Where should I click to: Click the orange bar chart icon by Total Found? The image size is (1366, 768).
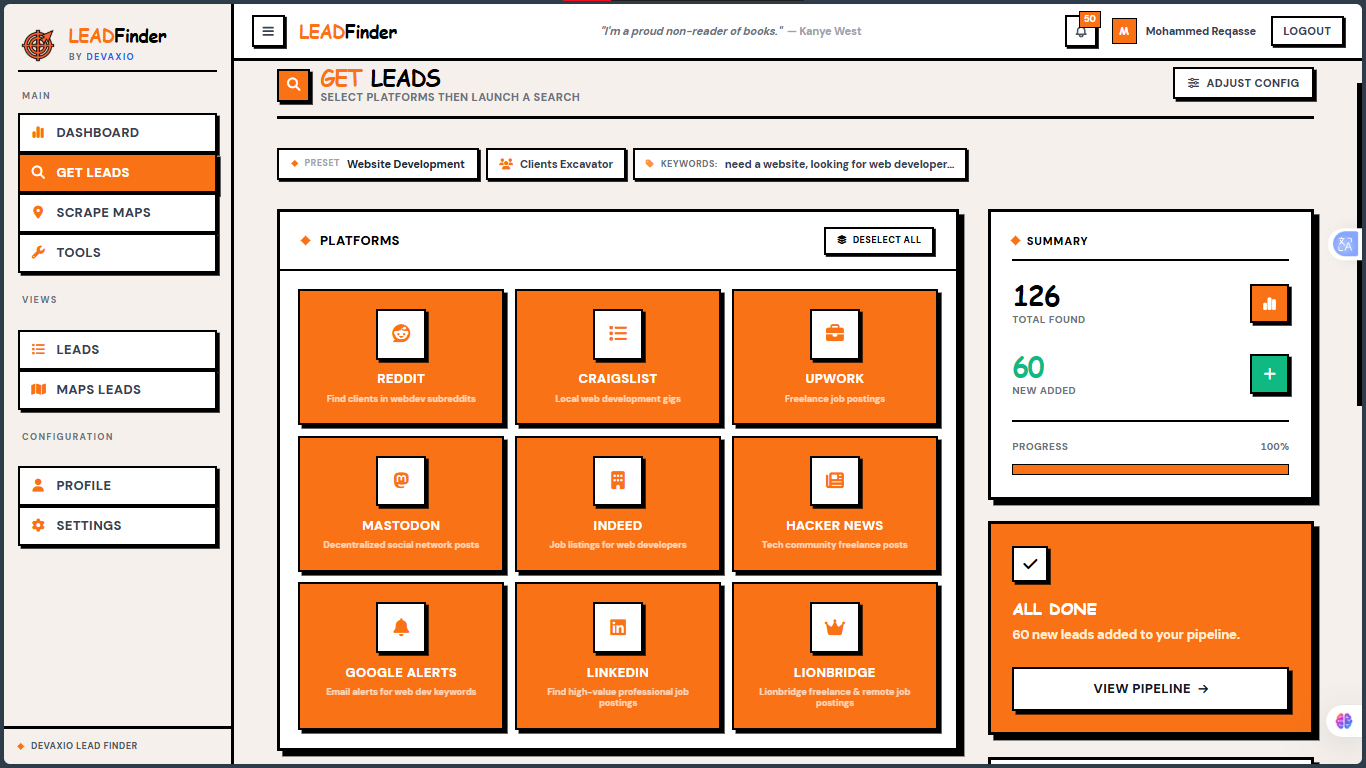click(x=1269, y=304)
